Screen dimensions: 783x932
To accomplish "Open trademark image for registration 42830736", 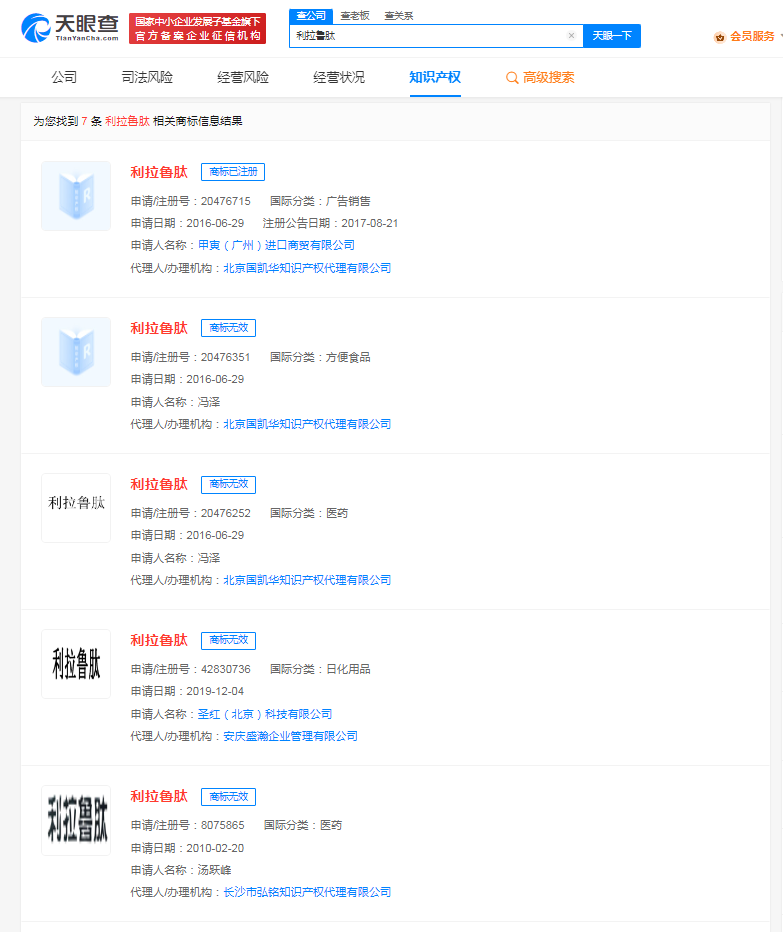I will point(76,664).
